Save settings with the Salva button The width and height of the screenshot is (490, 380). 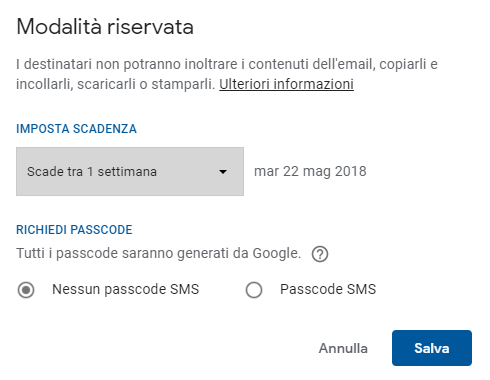tap(432, 348)
